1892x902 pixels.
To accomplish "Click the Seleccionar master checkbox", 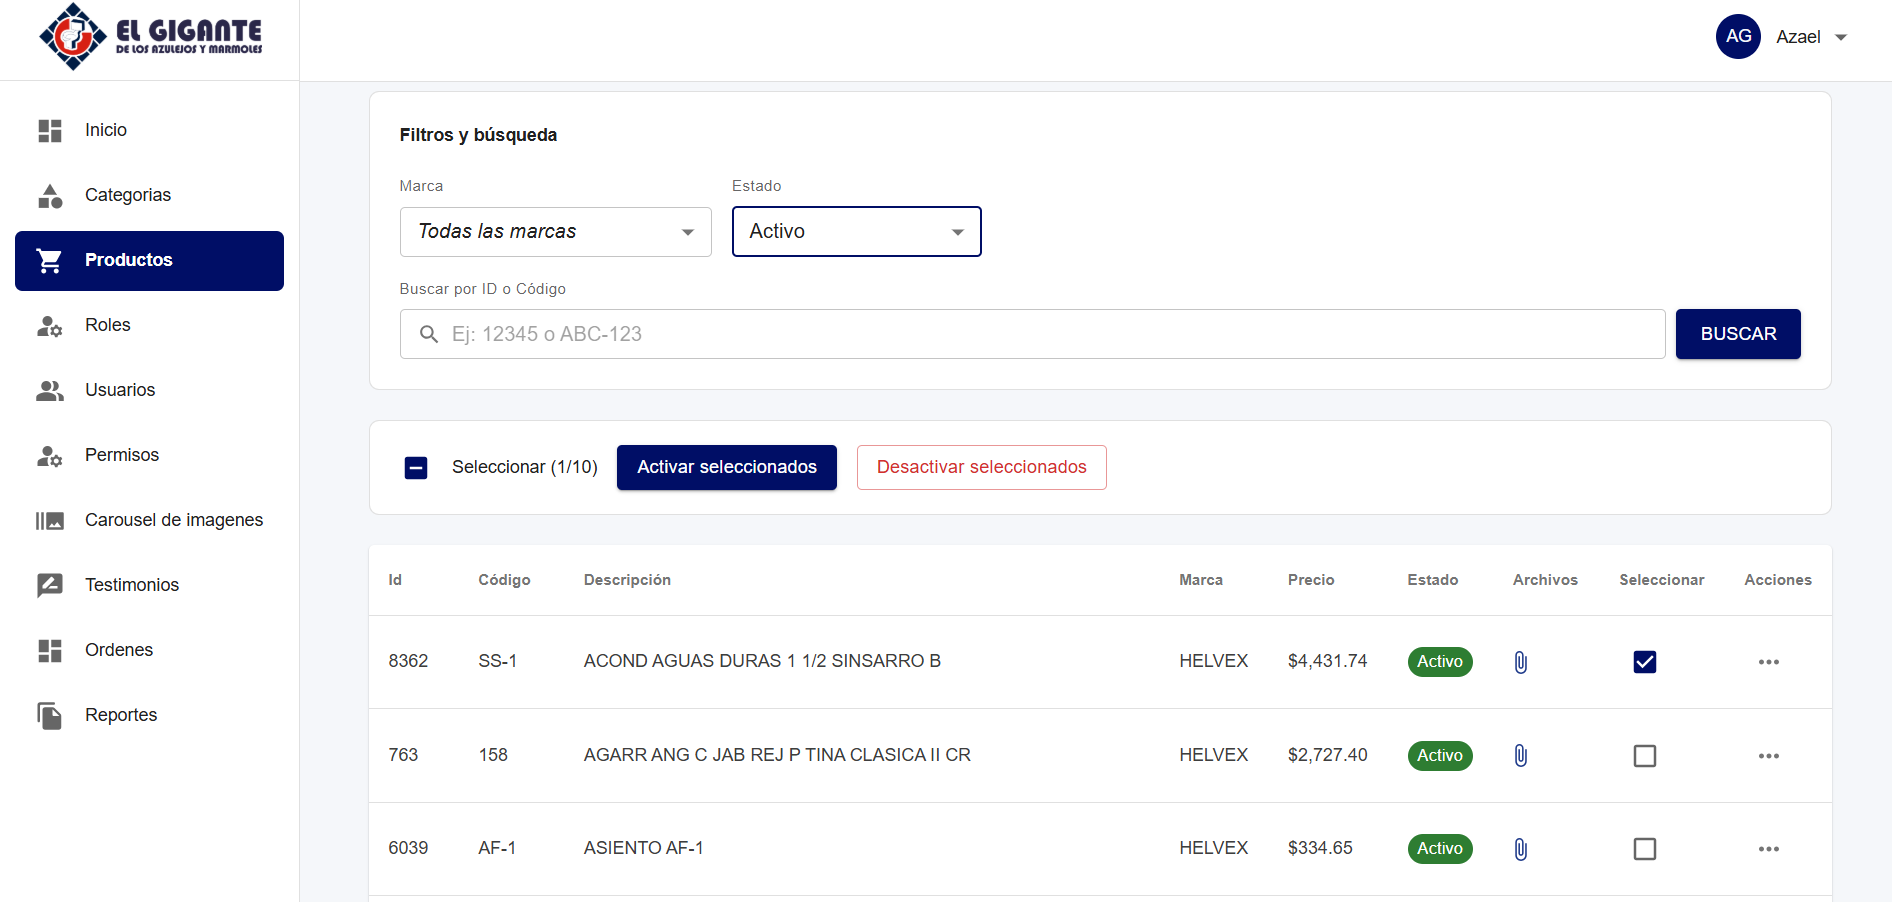I will [x=415, y=467].
